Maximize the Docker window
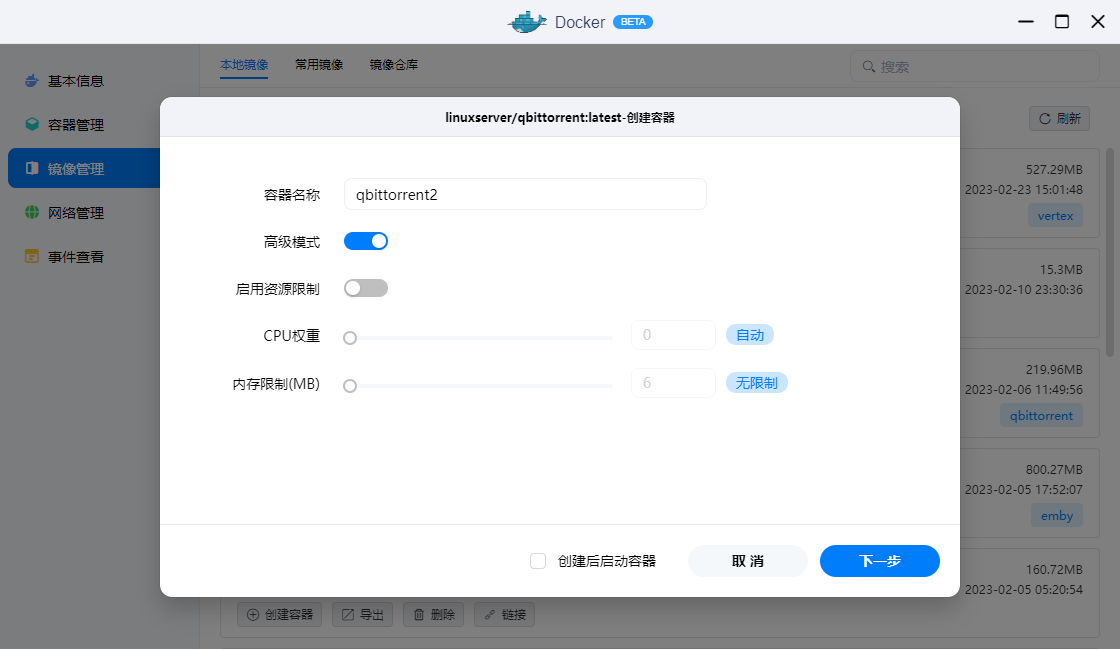This screenshot has height=650, width=1120. click(x=1062, y=21)
